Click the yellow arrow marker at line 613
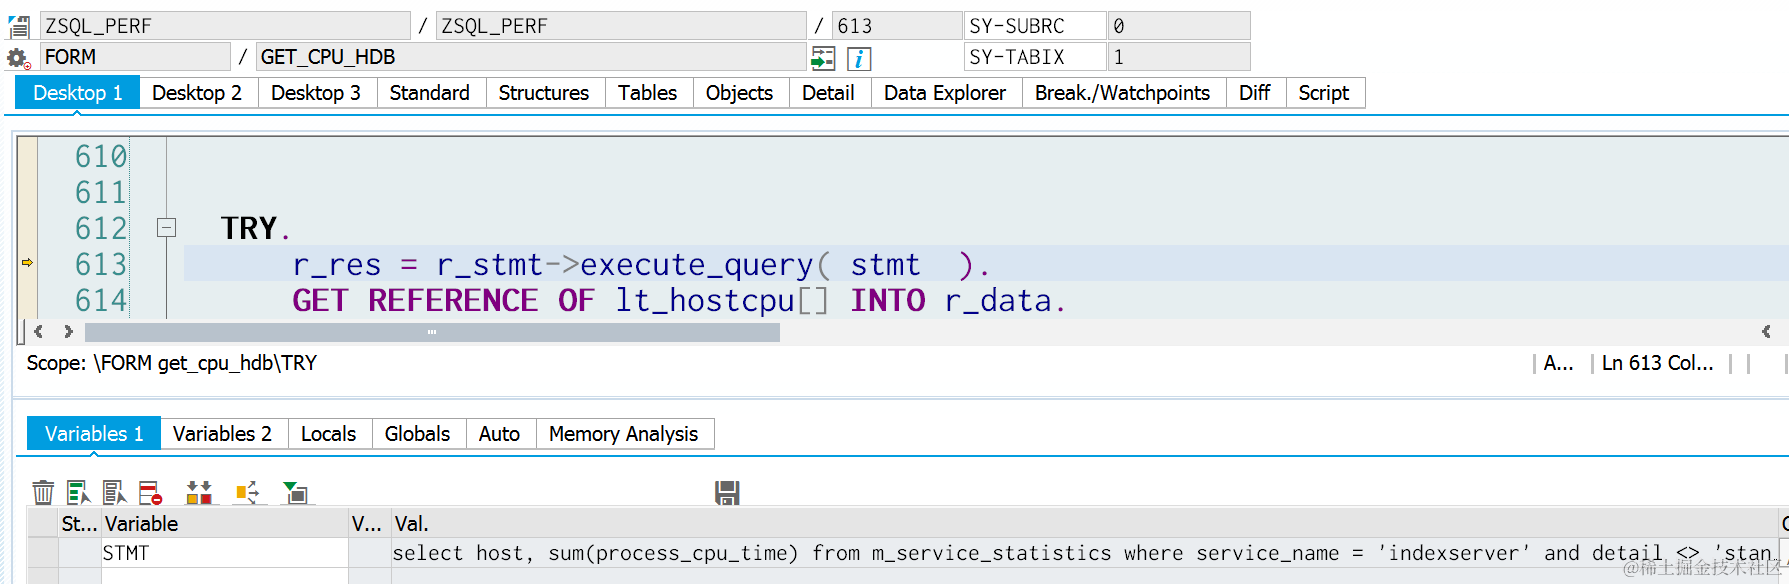Screen dimensions: 1789x584 27,263
